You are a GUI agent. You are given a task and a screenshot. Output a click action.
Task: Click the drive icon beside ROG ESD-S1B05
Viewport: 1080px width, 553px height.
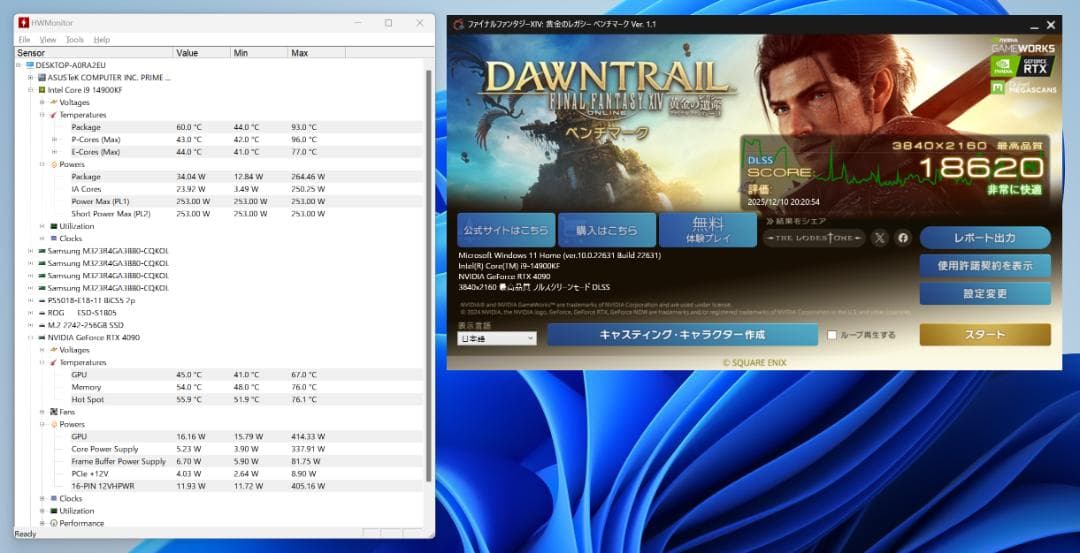click(42, 313)
